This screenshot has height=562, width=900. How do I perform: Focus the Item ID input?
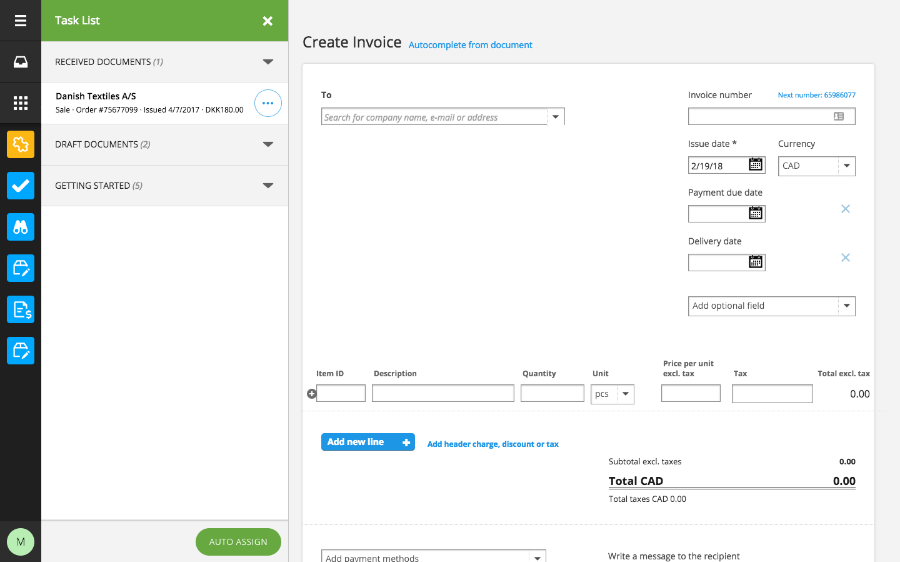(x=341, y=393)
